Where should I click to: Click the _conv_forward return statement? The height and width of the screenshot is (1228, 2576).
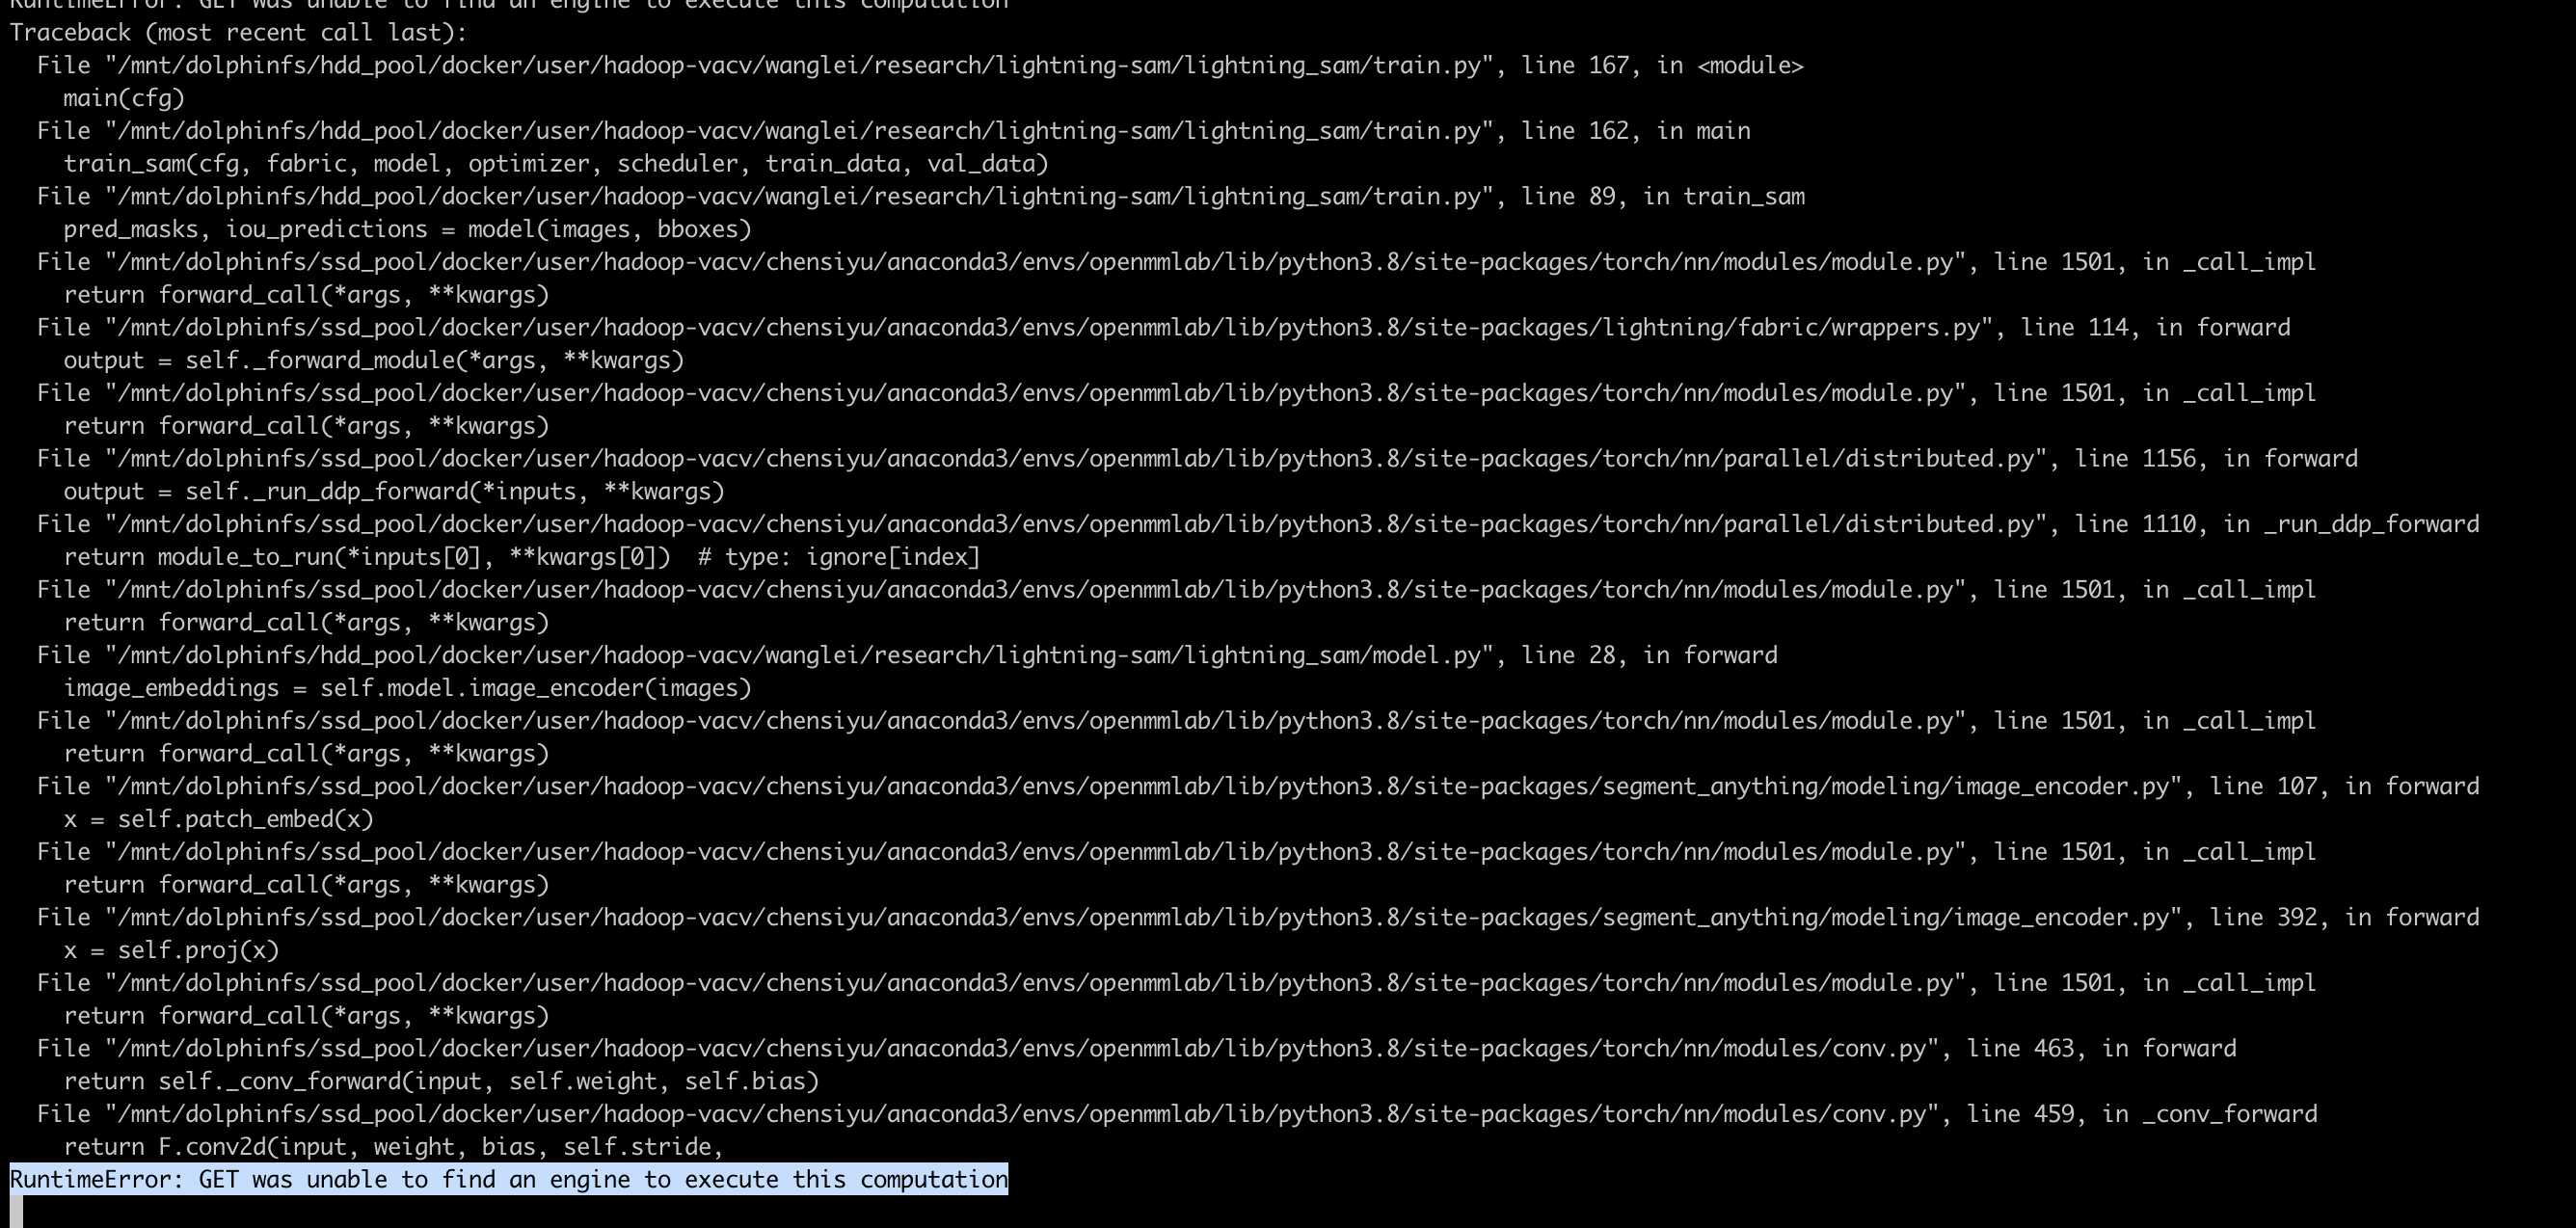tap(440, 1081)
